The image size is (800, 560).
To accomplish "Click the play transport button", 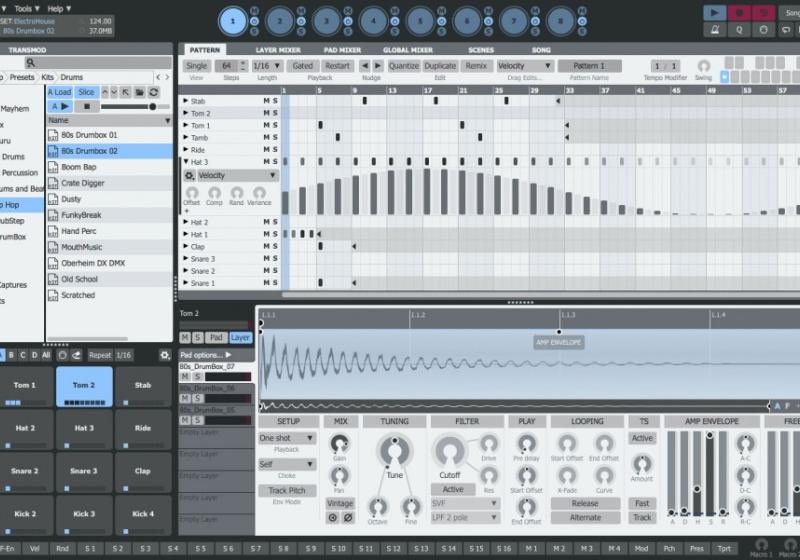I will 714,13.
